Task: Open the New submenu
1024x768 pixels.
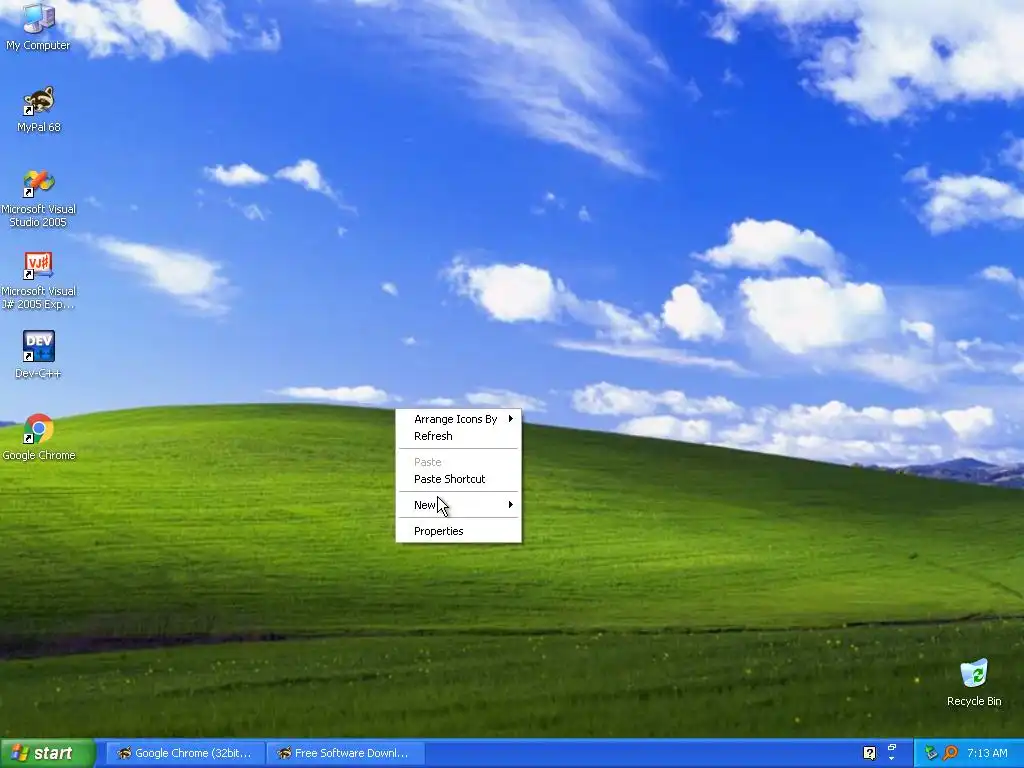Action: pos(458,505)
